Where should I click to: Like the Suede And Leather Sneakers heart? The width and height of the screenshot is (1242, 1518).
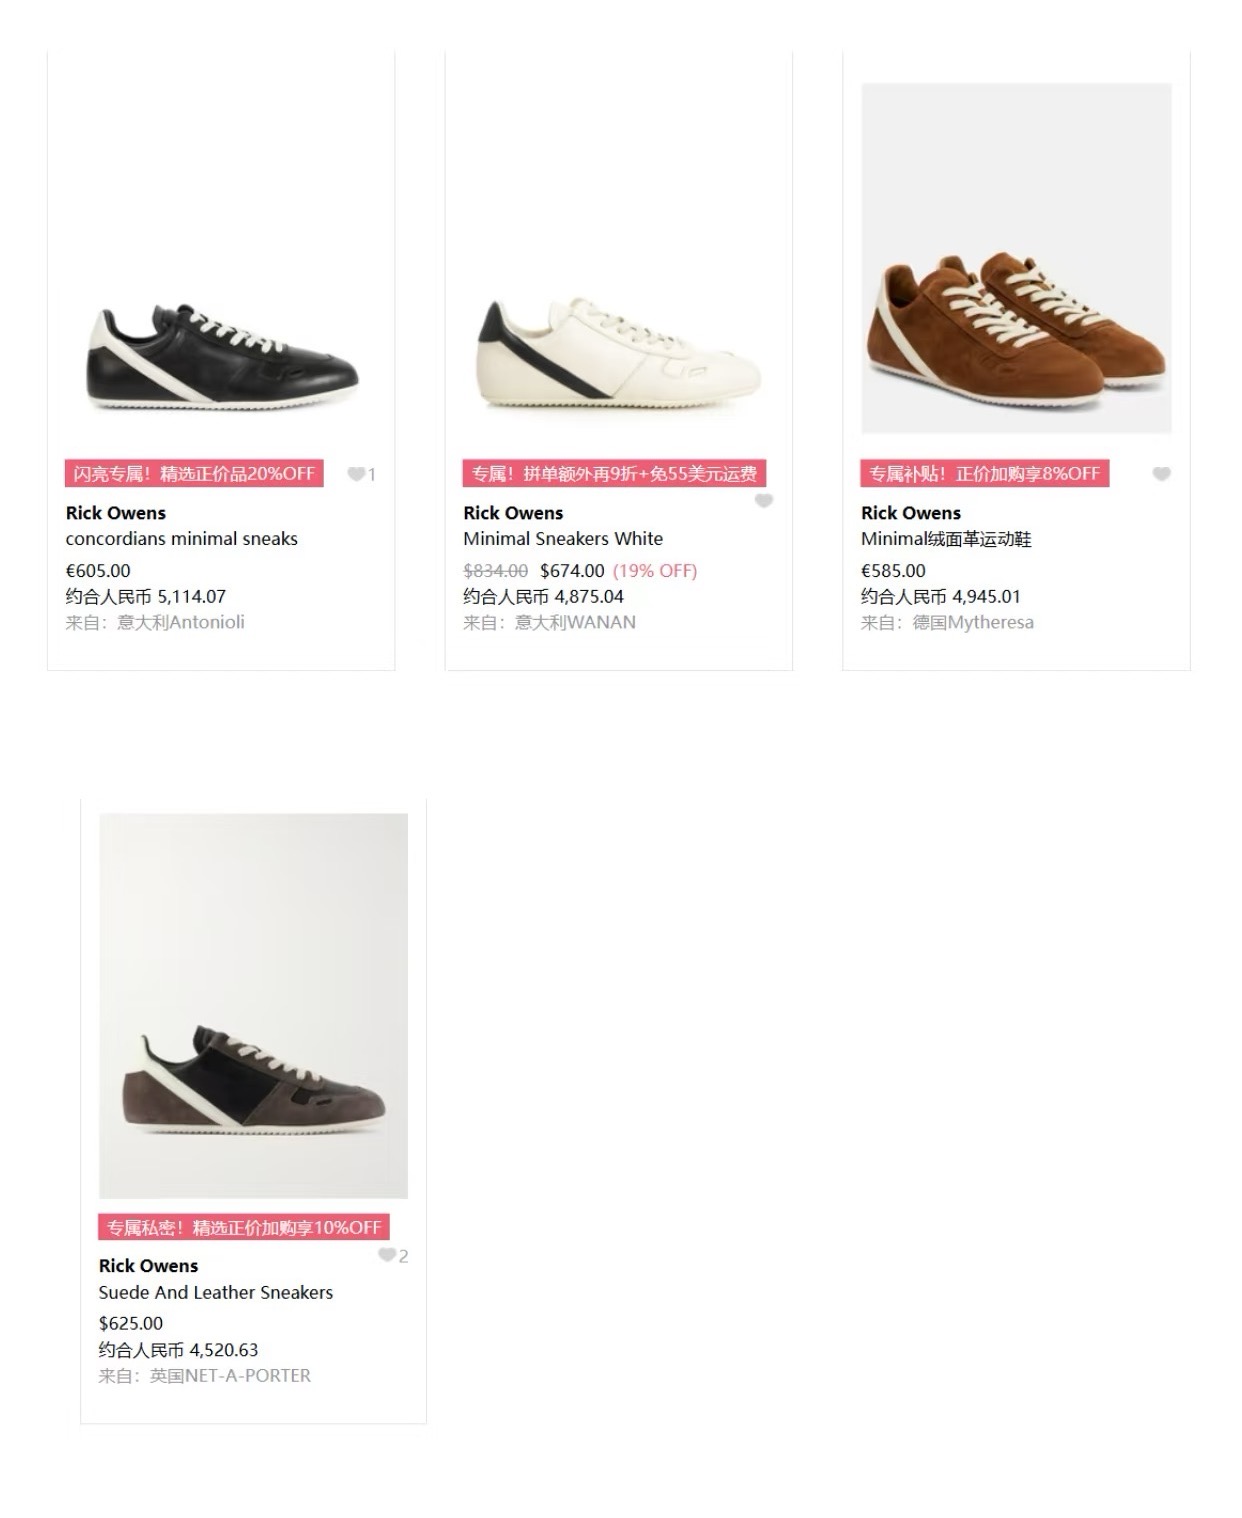[387, 1255]
